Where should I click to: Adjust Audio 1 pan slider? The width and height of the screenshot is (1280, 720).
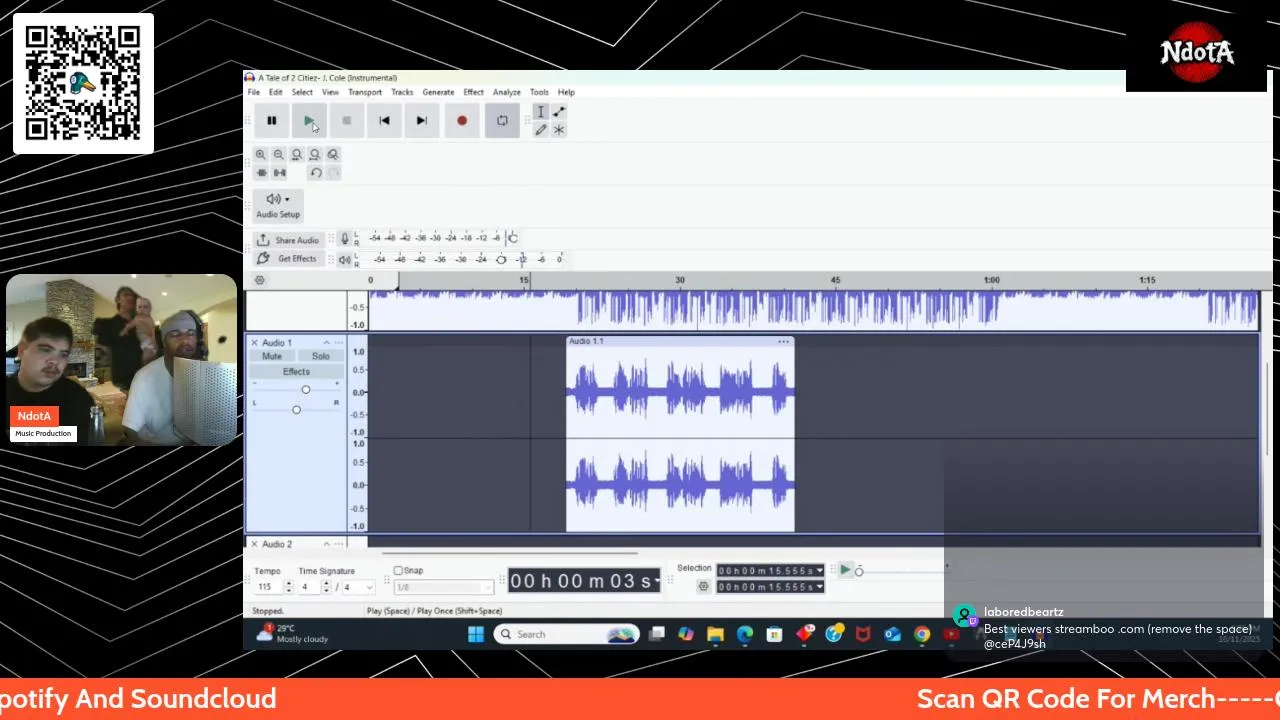(296, 409)
